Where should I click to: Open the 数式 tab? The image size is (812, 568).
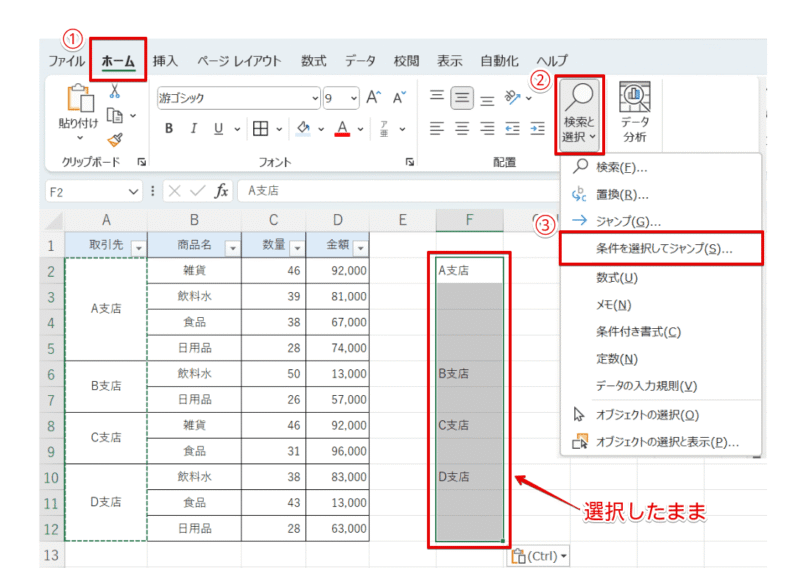tap(314, 61)
